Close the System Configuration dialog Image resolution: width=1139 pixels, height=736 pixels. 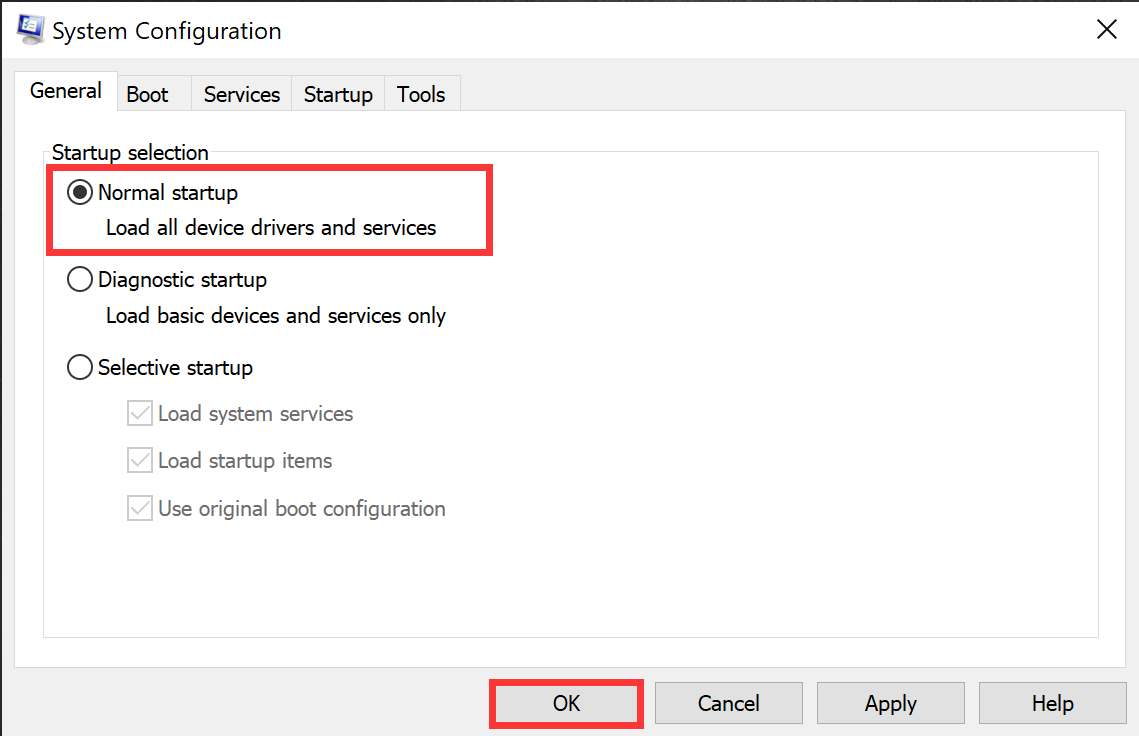tap(1106, 29)
